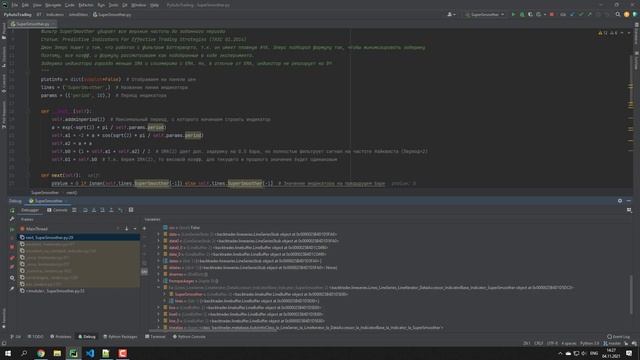The width and height of the screenshot is (640, 360).
Task: Select frame next, SuperSmoother.py:29
Action: coord(78,238)
